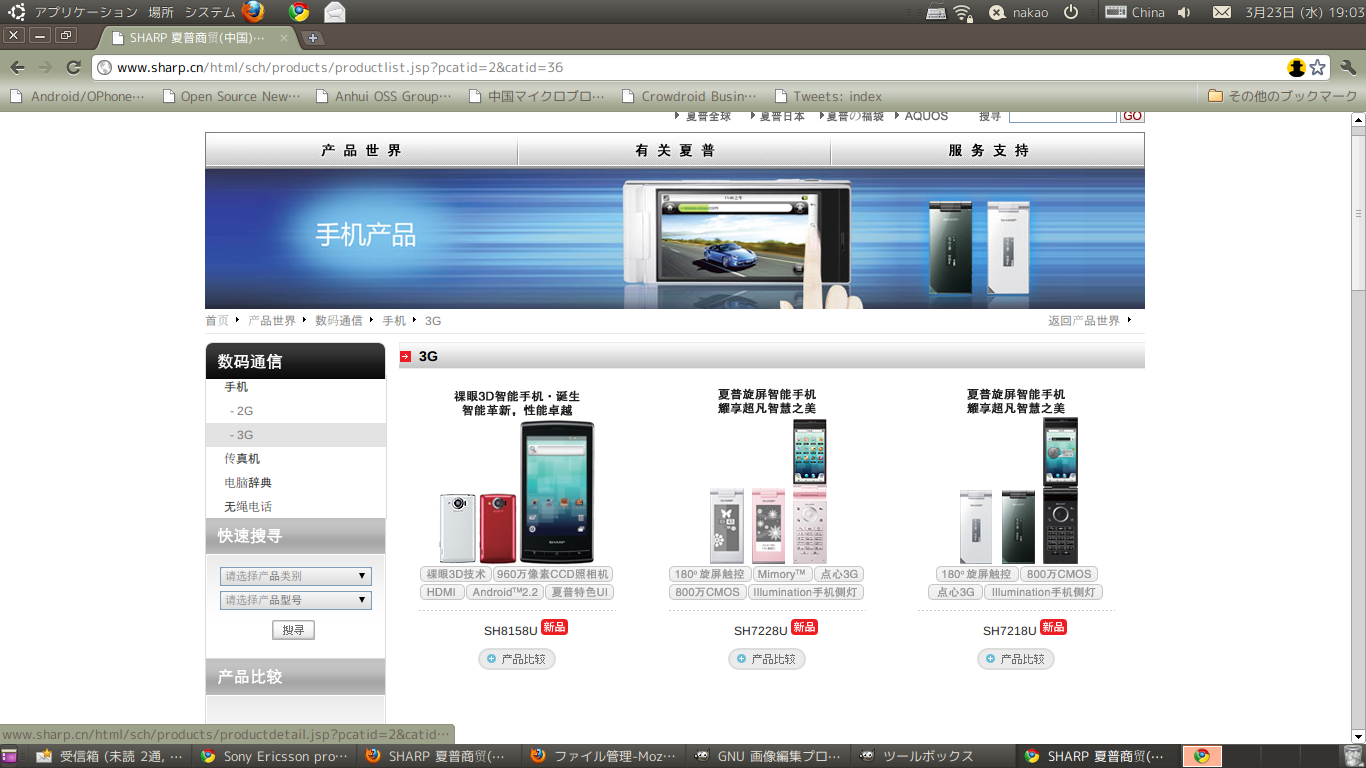Image resolution: width=1366 pixels, height=768 pixels.
Task: Open the 首页 breadcrumb link
Action: (217, 321)
